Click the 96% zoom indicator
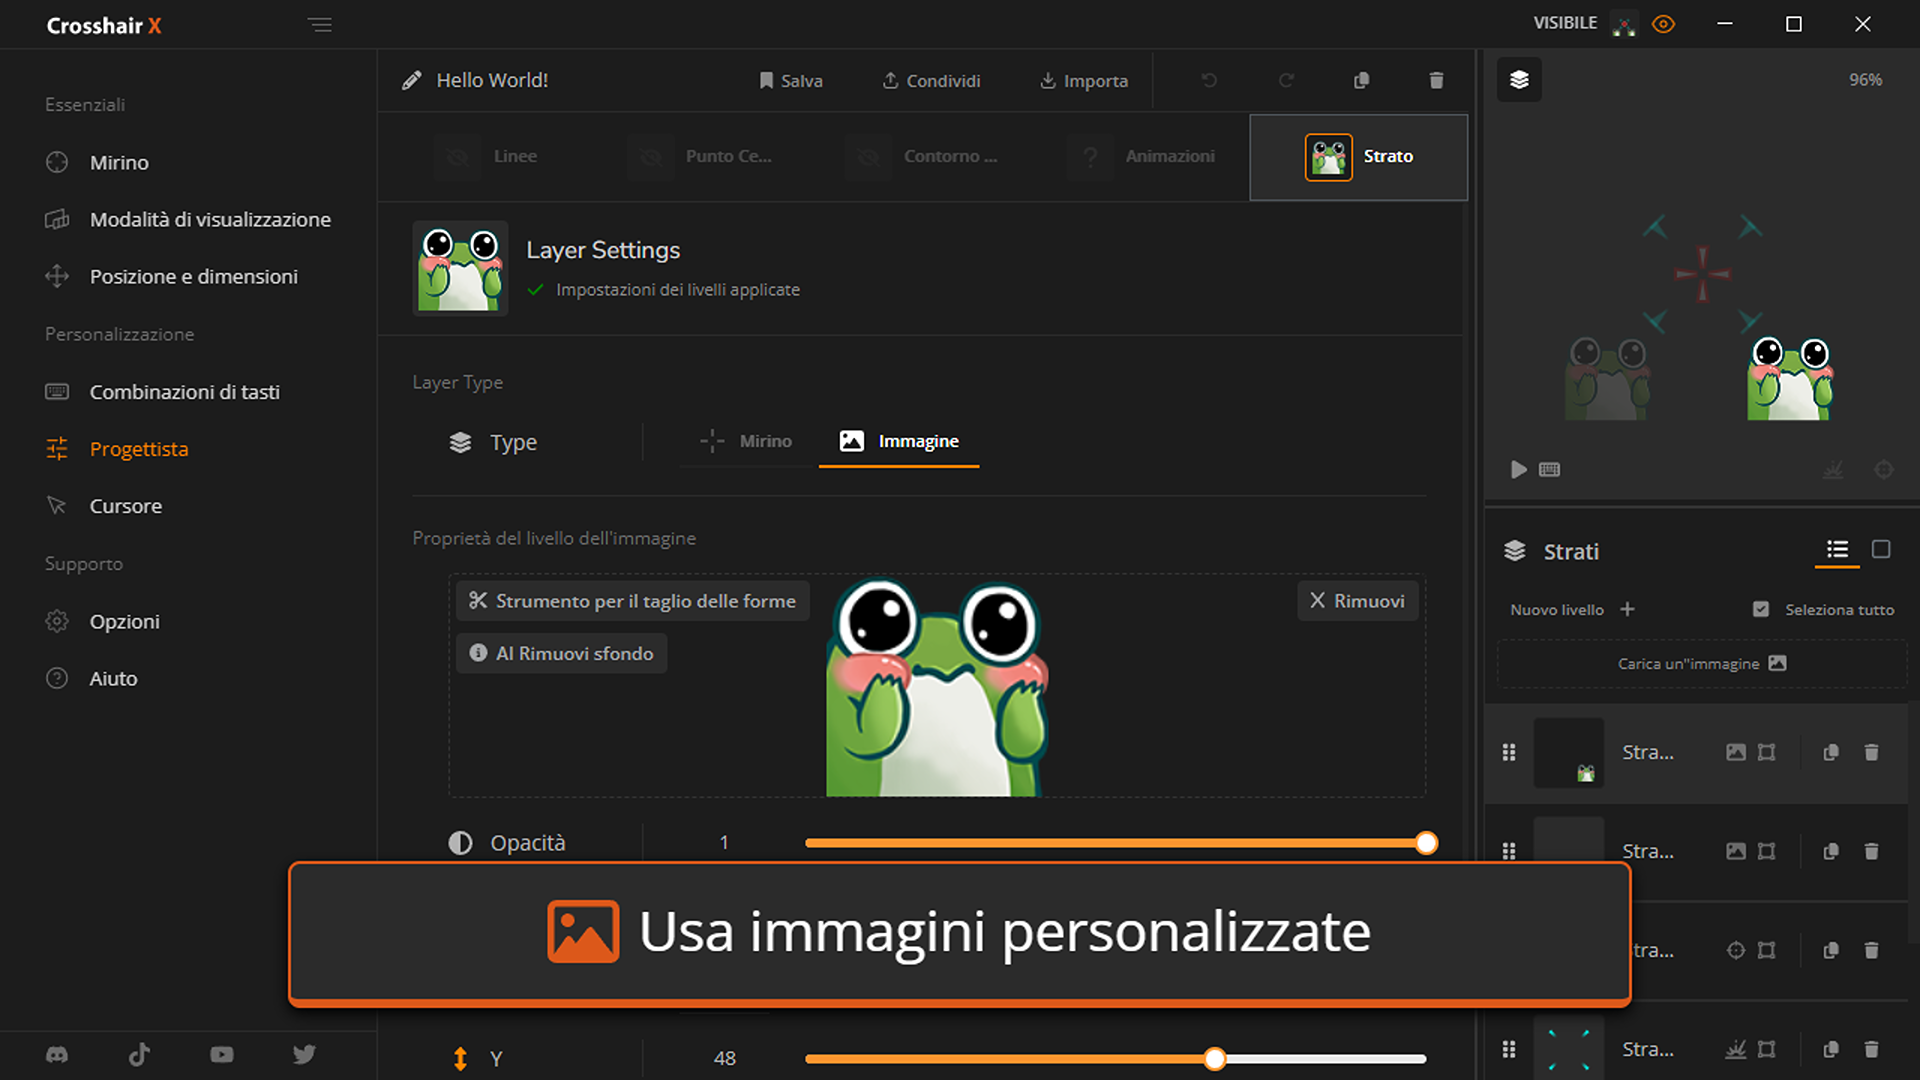Image resolution: width=1920 pixels, height=1080 pixels. point(1865,79)
